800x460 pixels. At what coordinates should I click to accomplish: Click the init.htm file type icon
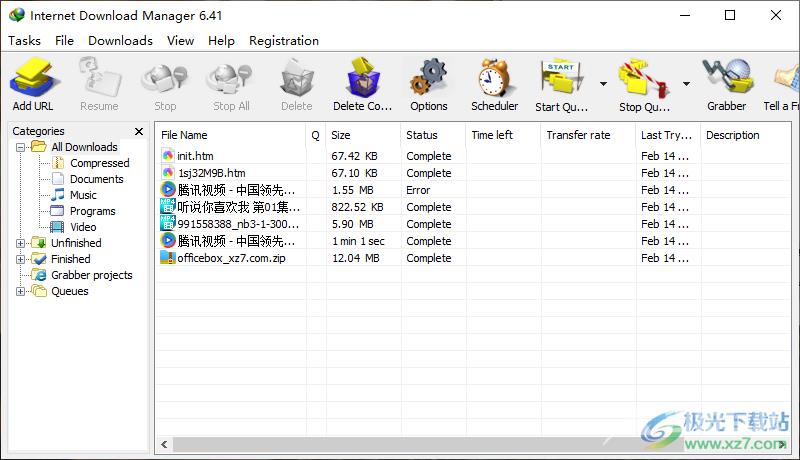tap(168, 156)
